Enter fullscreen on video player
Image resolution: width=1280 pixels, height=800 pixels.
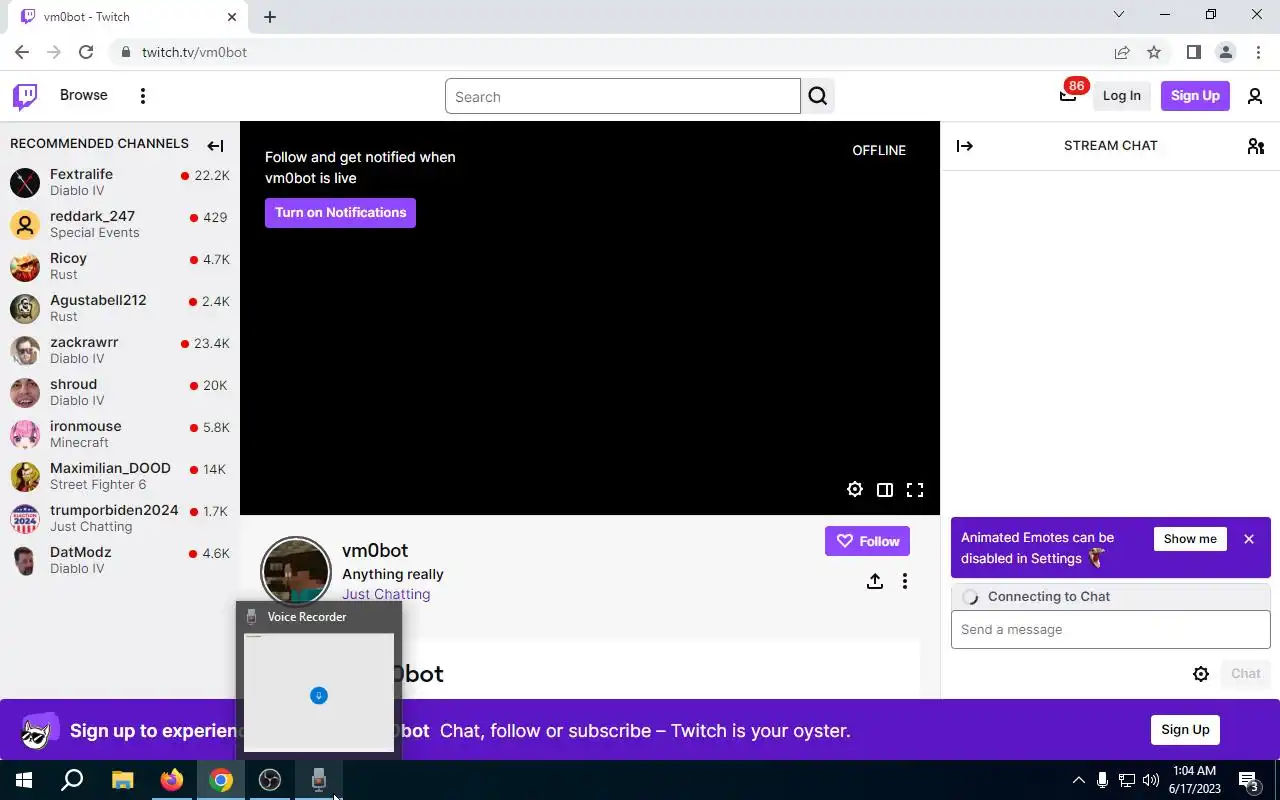click(915, 490)
